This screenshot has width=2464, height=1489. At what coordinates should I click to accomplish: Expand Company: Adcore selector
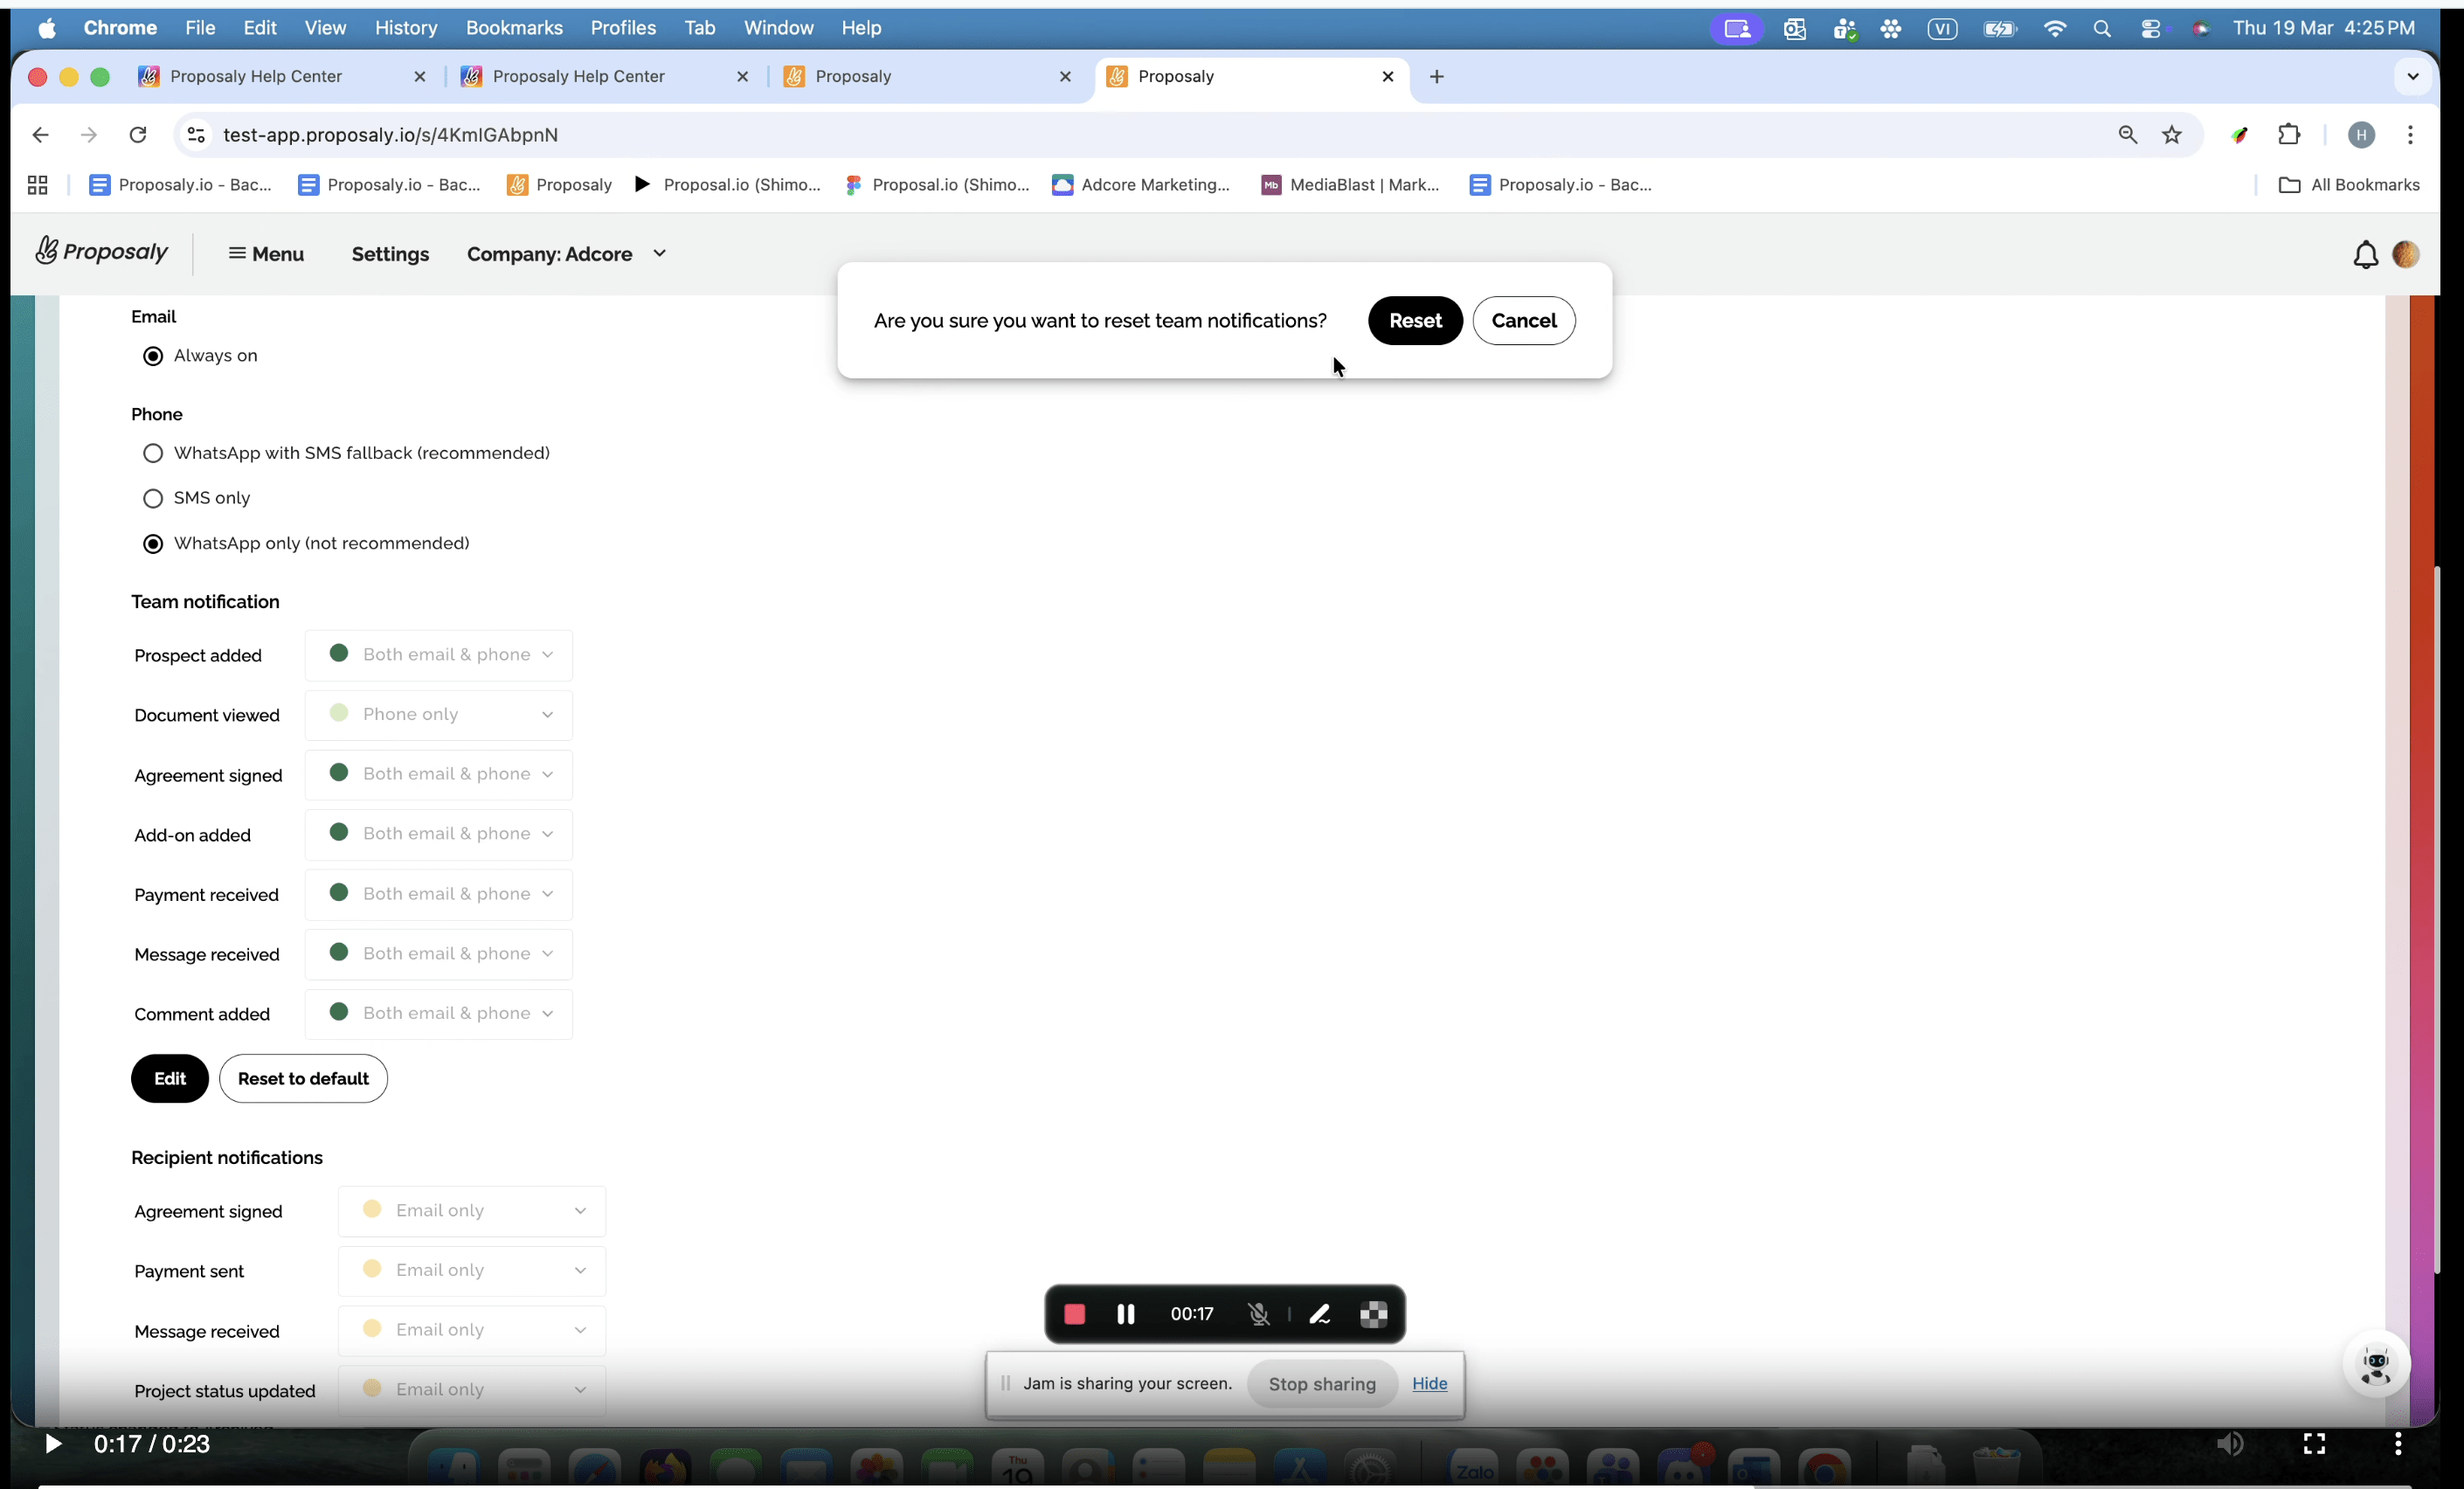point(567,254)
